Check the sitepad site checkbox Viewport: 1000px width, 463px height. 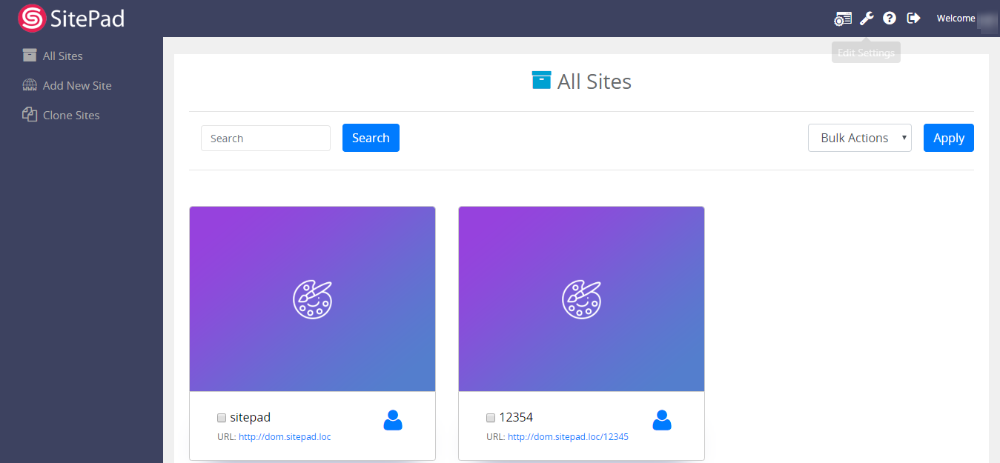pyautogui.click(x=221, y=417)
